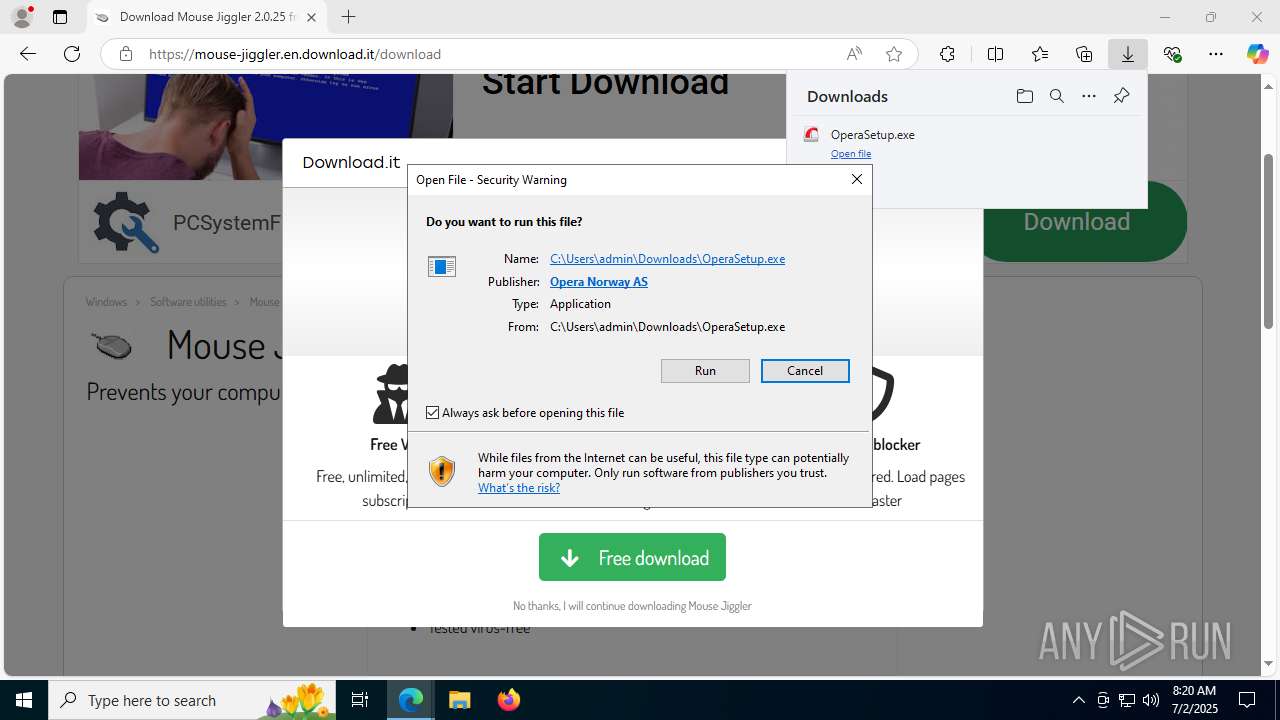Click the Opera Norway AS publisher link
This screenshot has height=720, width=1280.
point(599,282)
